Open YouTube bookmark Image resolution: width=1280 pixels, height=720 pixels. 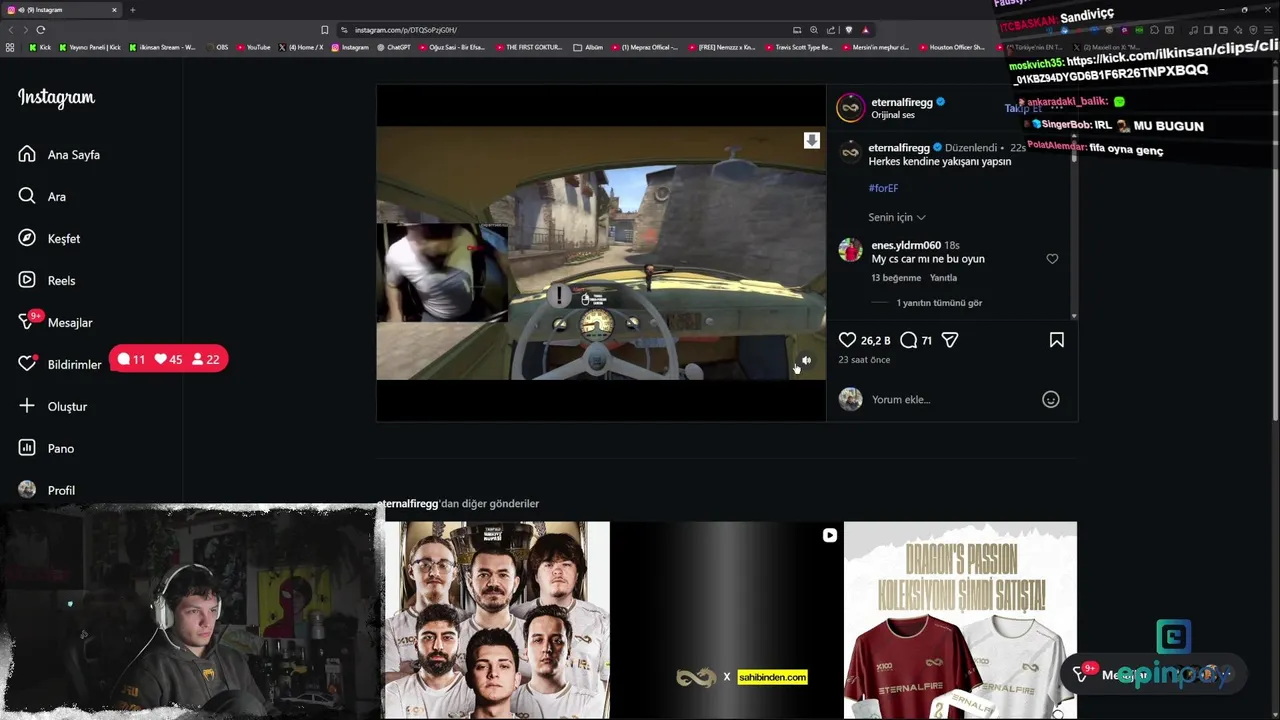pos(254,47)
